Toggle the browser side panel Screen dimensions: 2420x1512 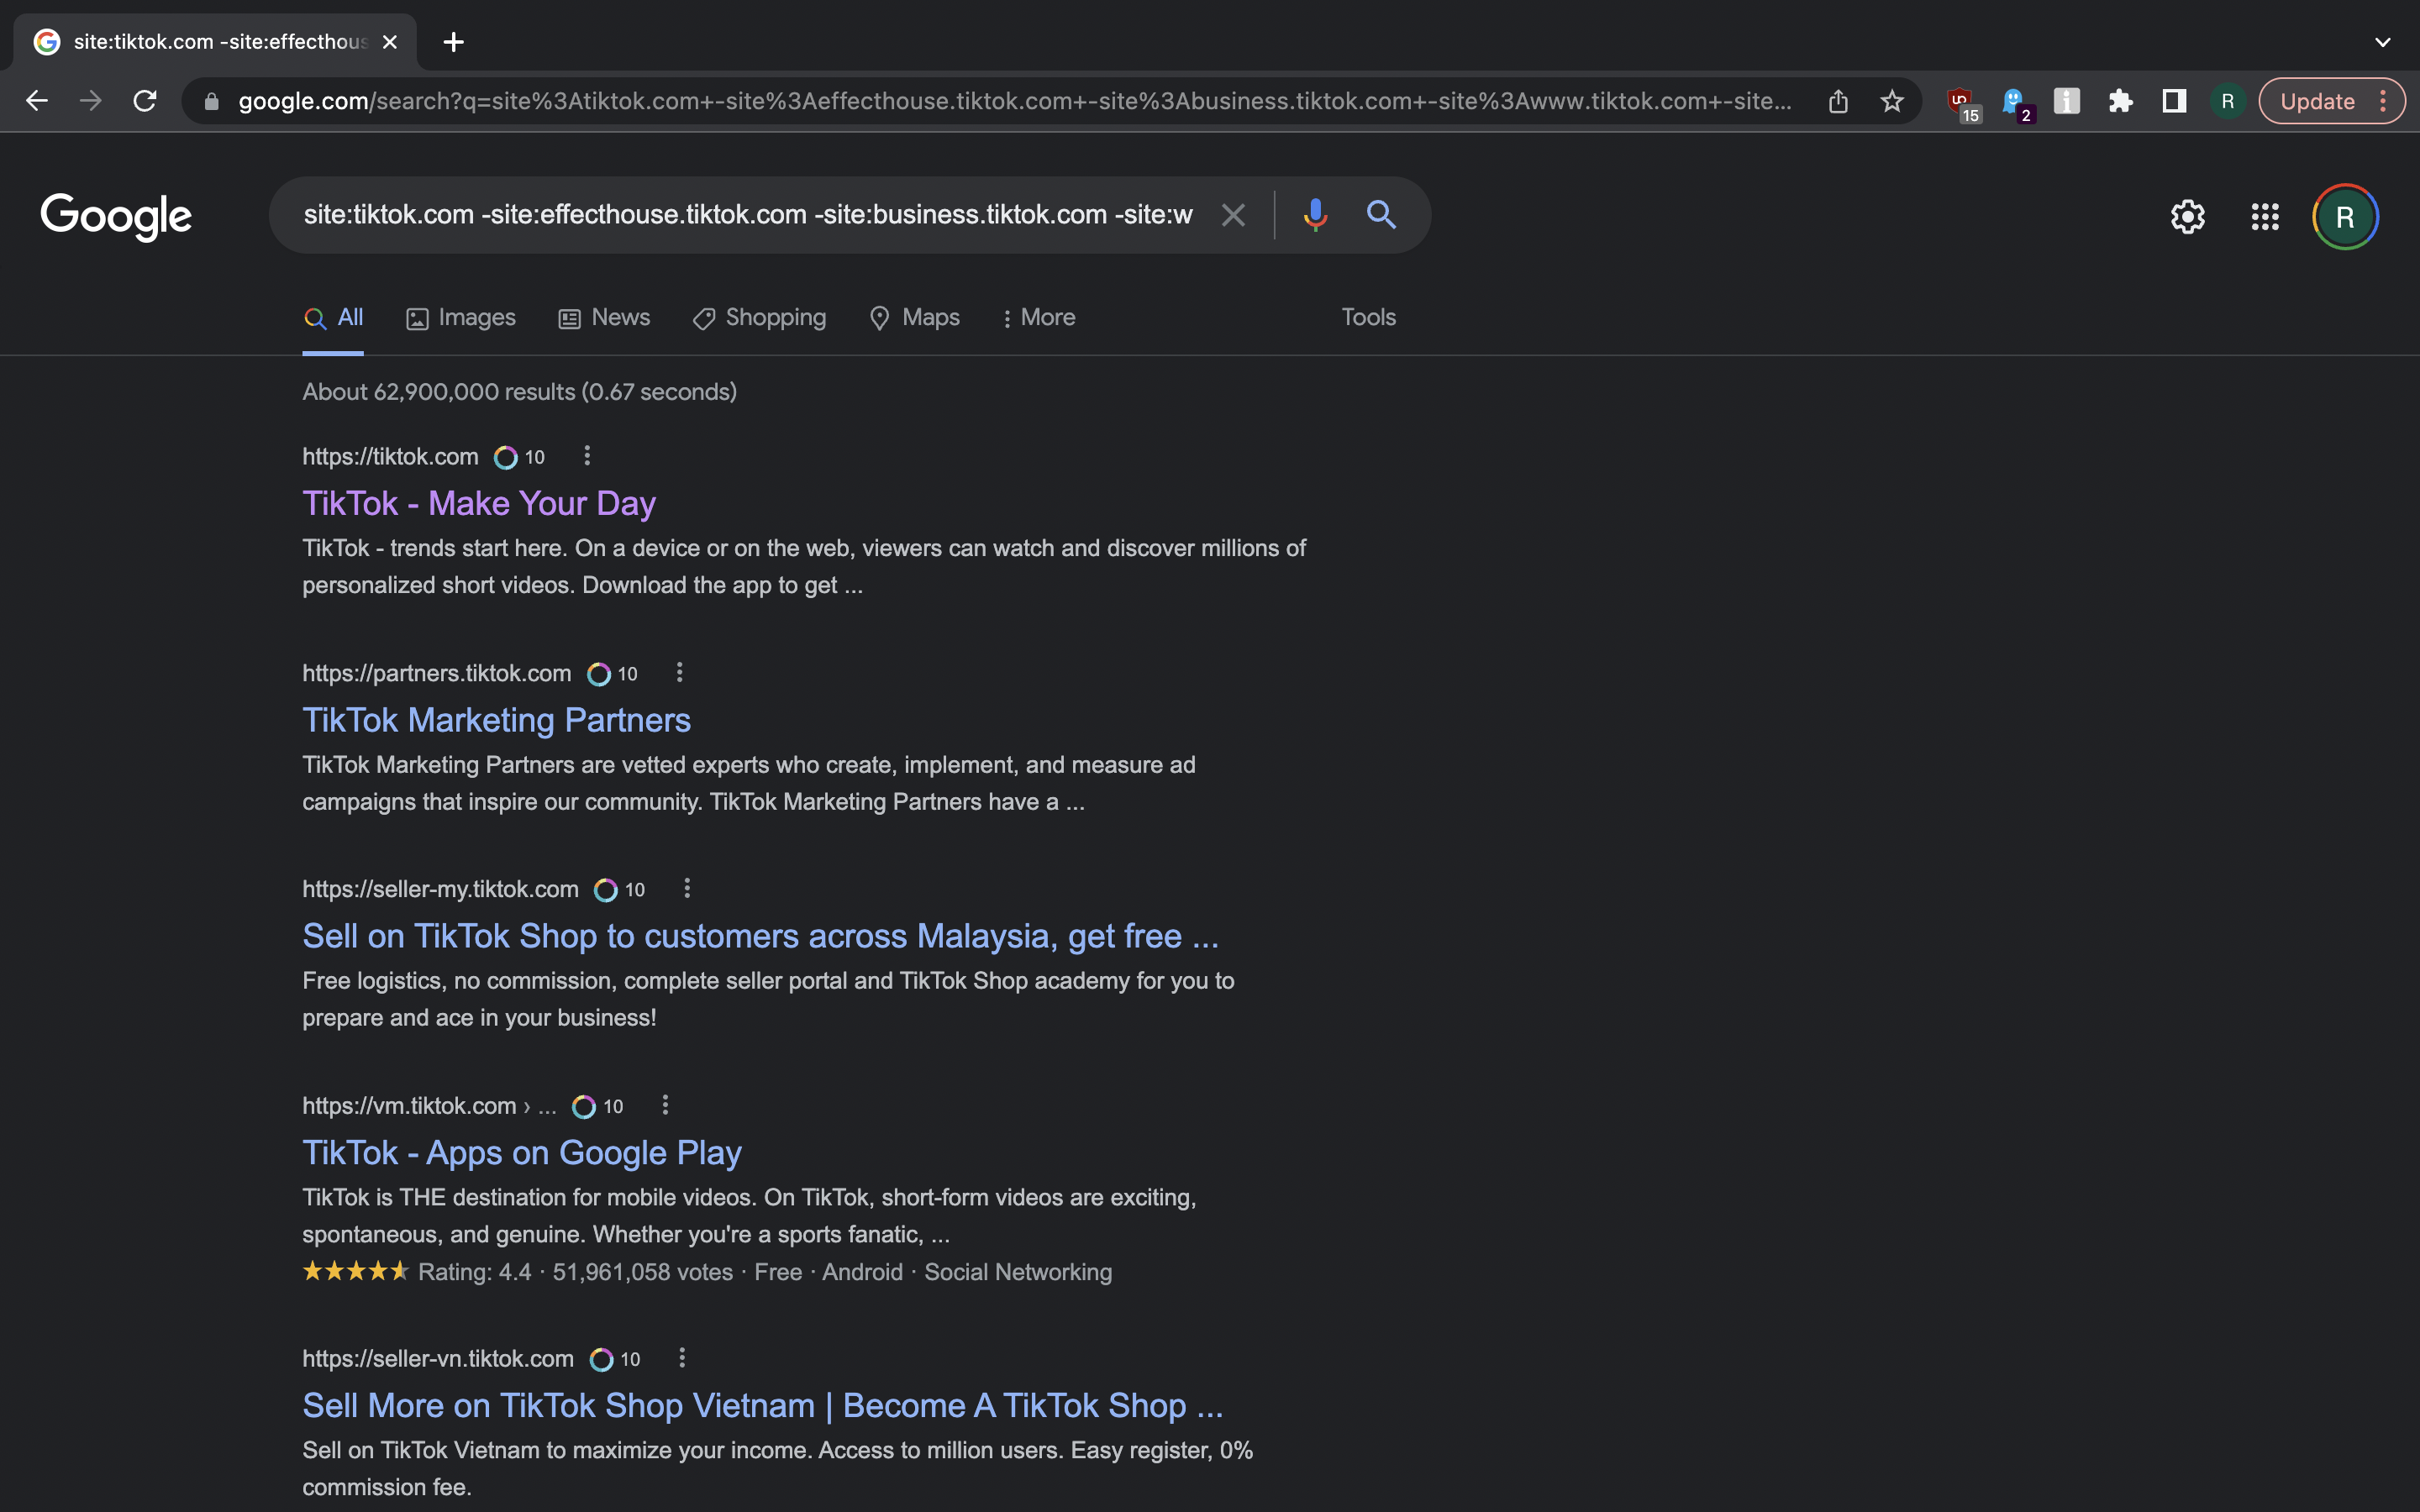tap(2174, 101)
